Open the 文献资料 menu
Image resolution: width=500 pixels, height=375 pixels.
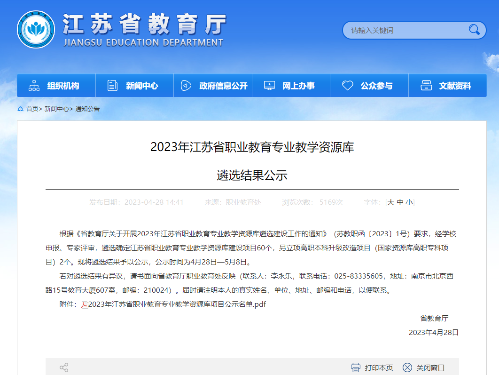[x=448, y=86]
